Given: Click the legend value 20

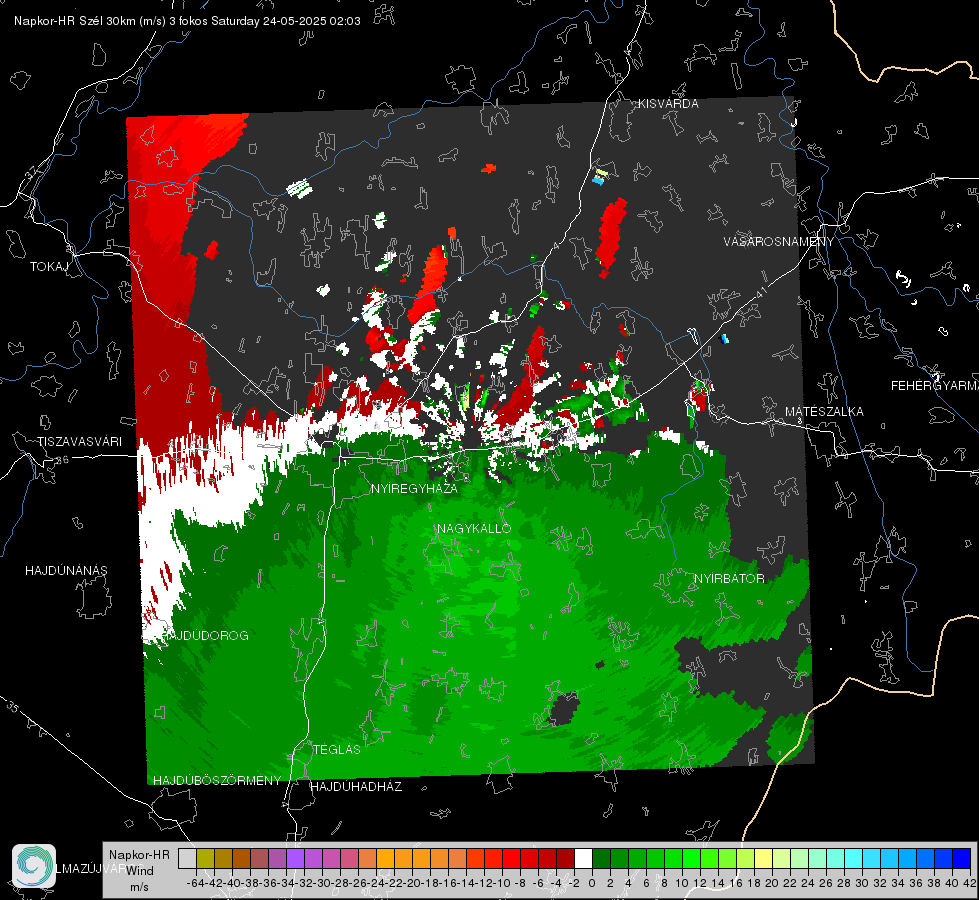Looking at the screenshot, I should click(x=772, y=883).
